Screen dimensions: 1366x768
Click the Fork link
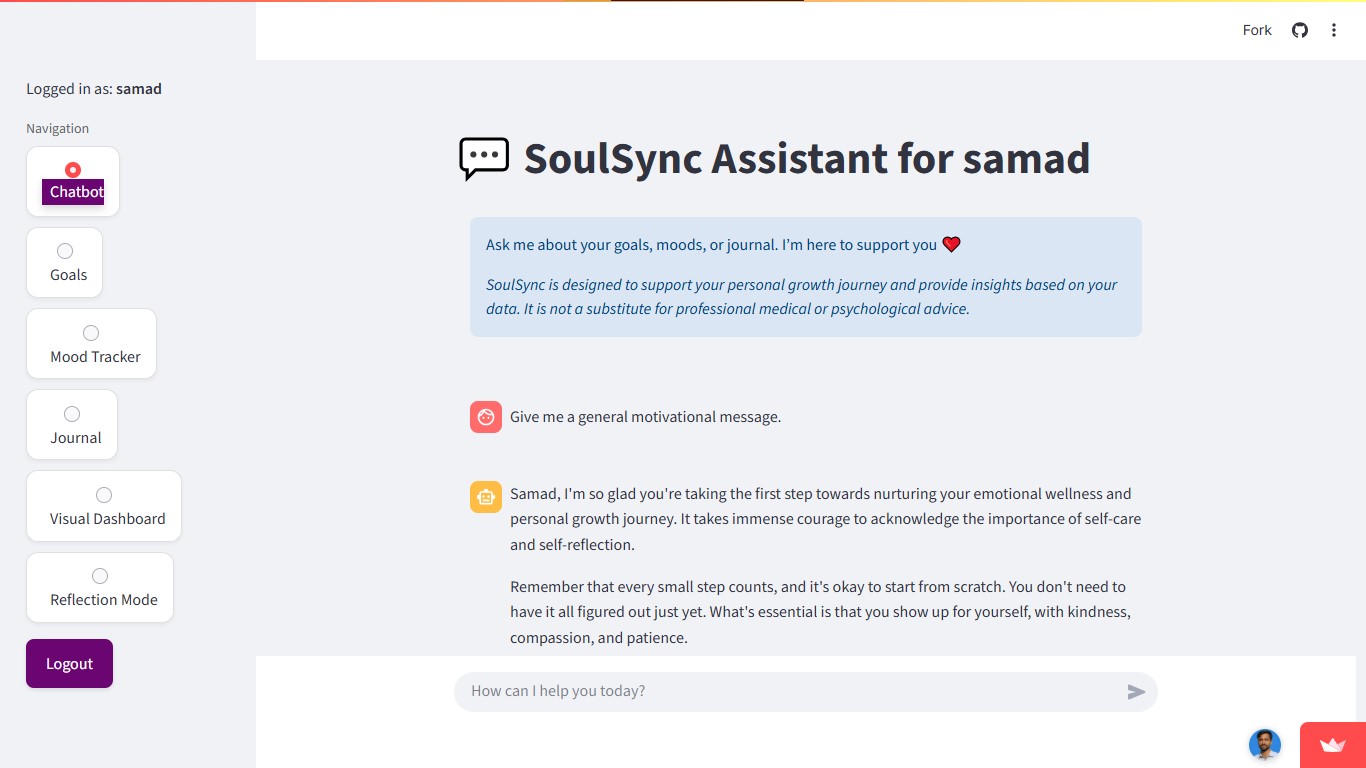[x=1257, y=30]
